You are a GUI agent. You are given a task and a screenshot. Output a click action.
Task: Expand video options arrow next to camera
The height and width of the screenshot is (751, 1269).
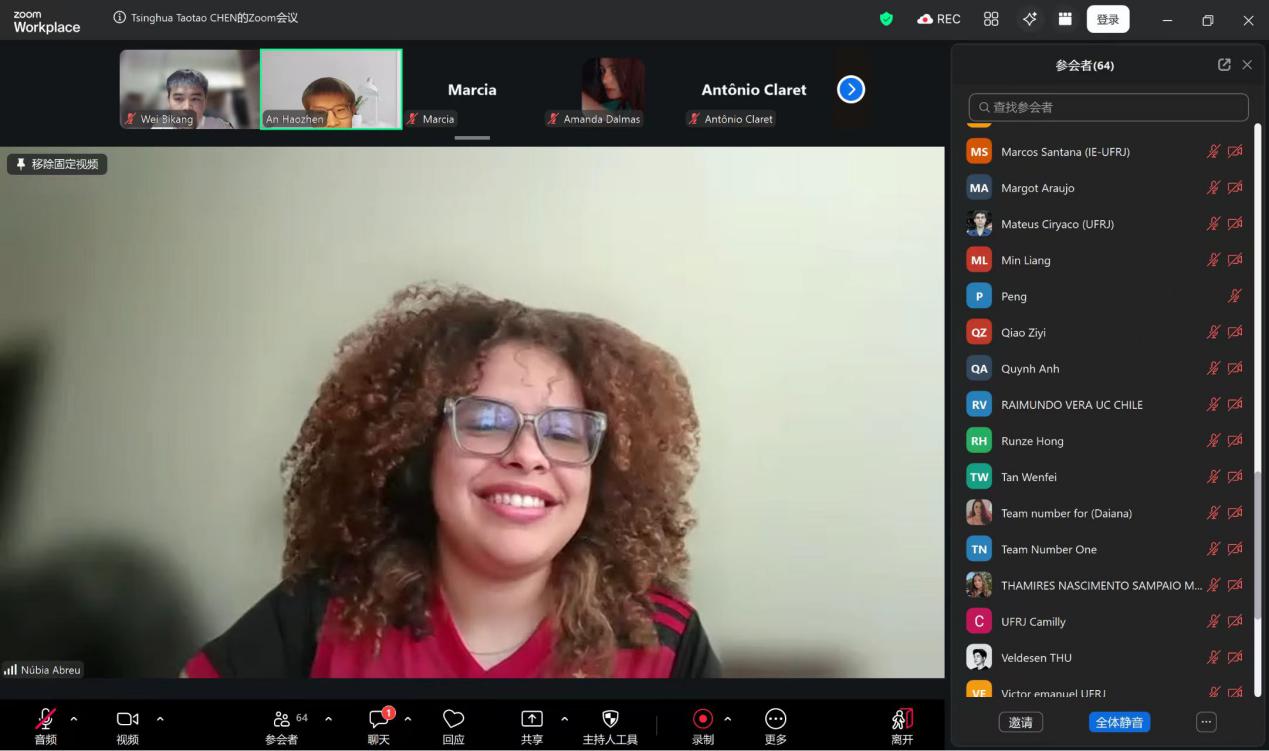[160, 719]
